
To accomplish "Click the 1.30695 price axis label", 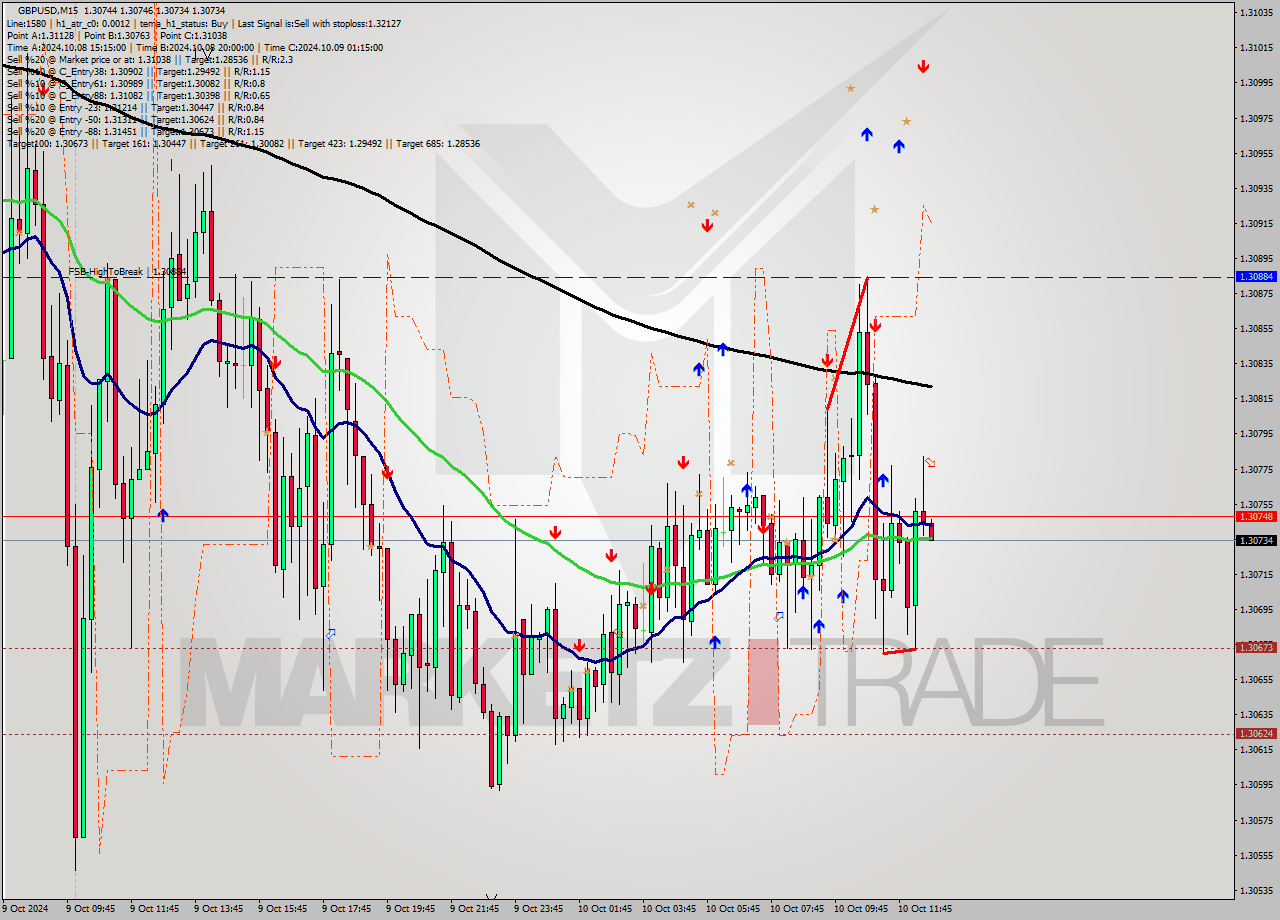I will pyautogui.click(x=1256, y=609).
